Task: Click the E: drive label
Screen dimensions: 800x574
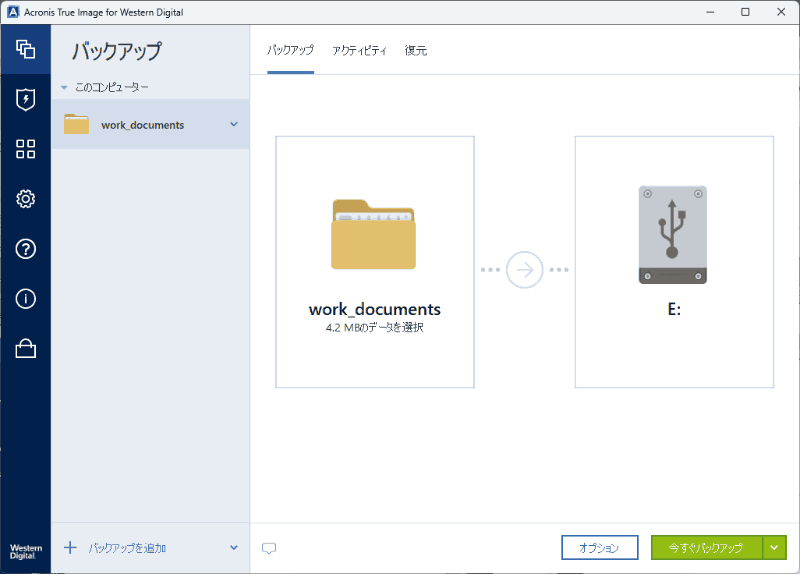Action: (x=674, y=309)
